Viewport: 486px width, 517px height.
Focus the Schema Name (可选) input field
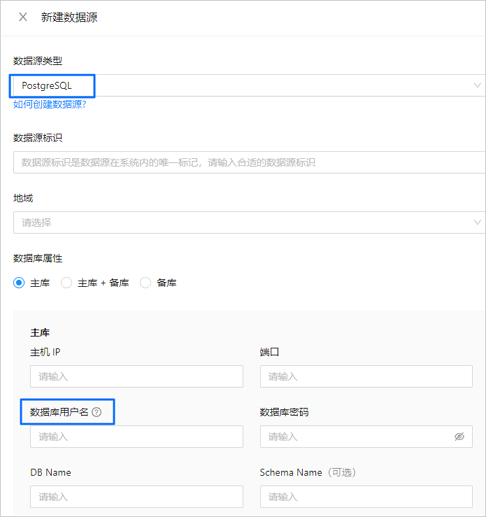coord(366,497)
